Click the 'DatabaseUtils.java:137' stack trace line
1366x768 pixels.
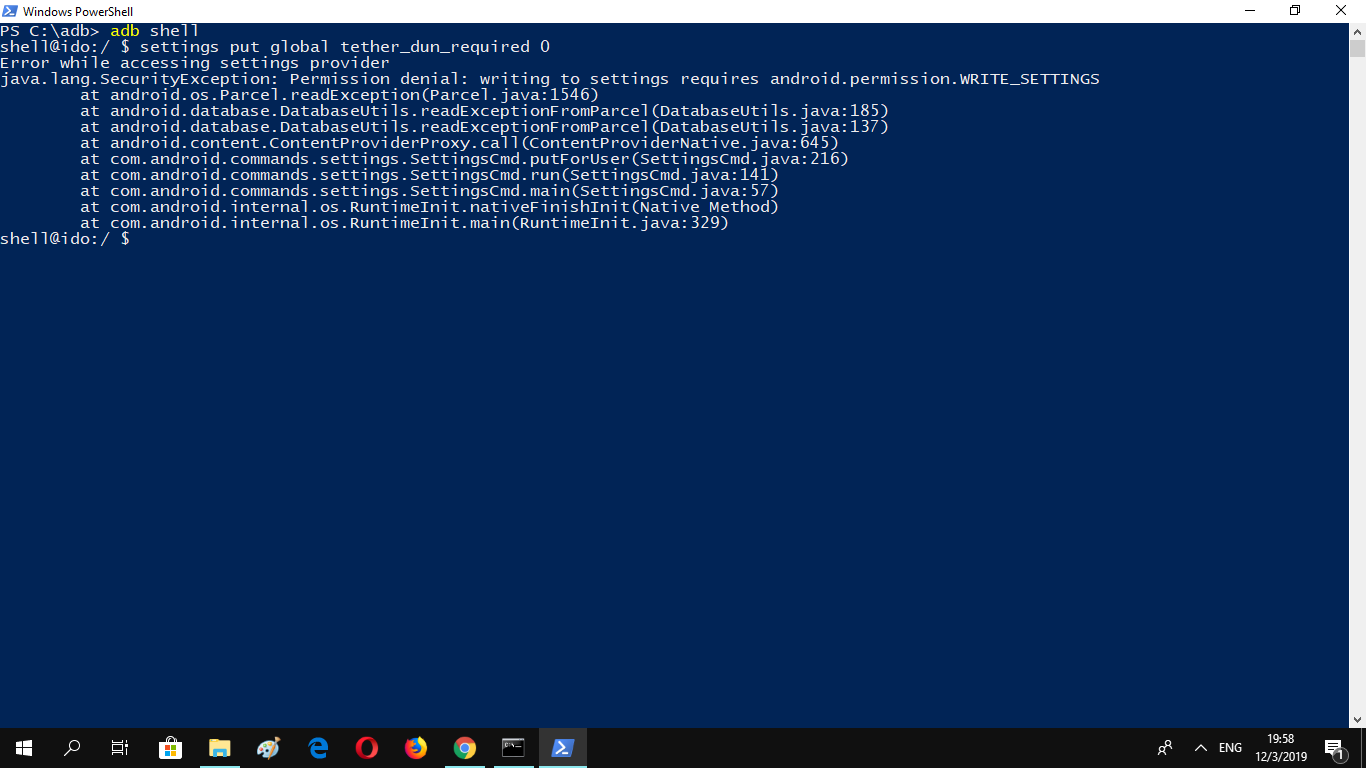tap(485, 127)
